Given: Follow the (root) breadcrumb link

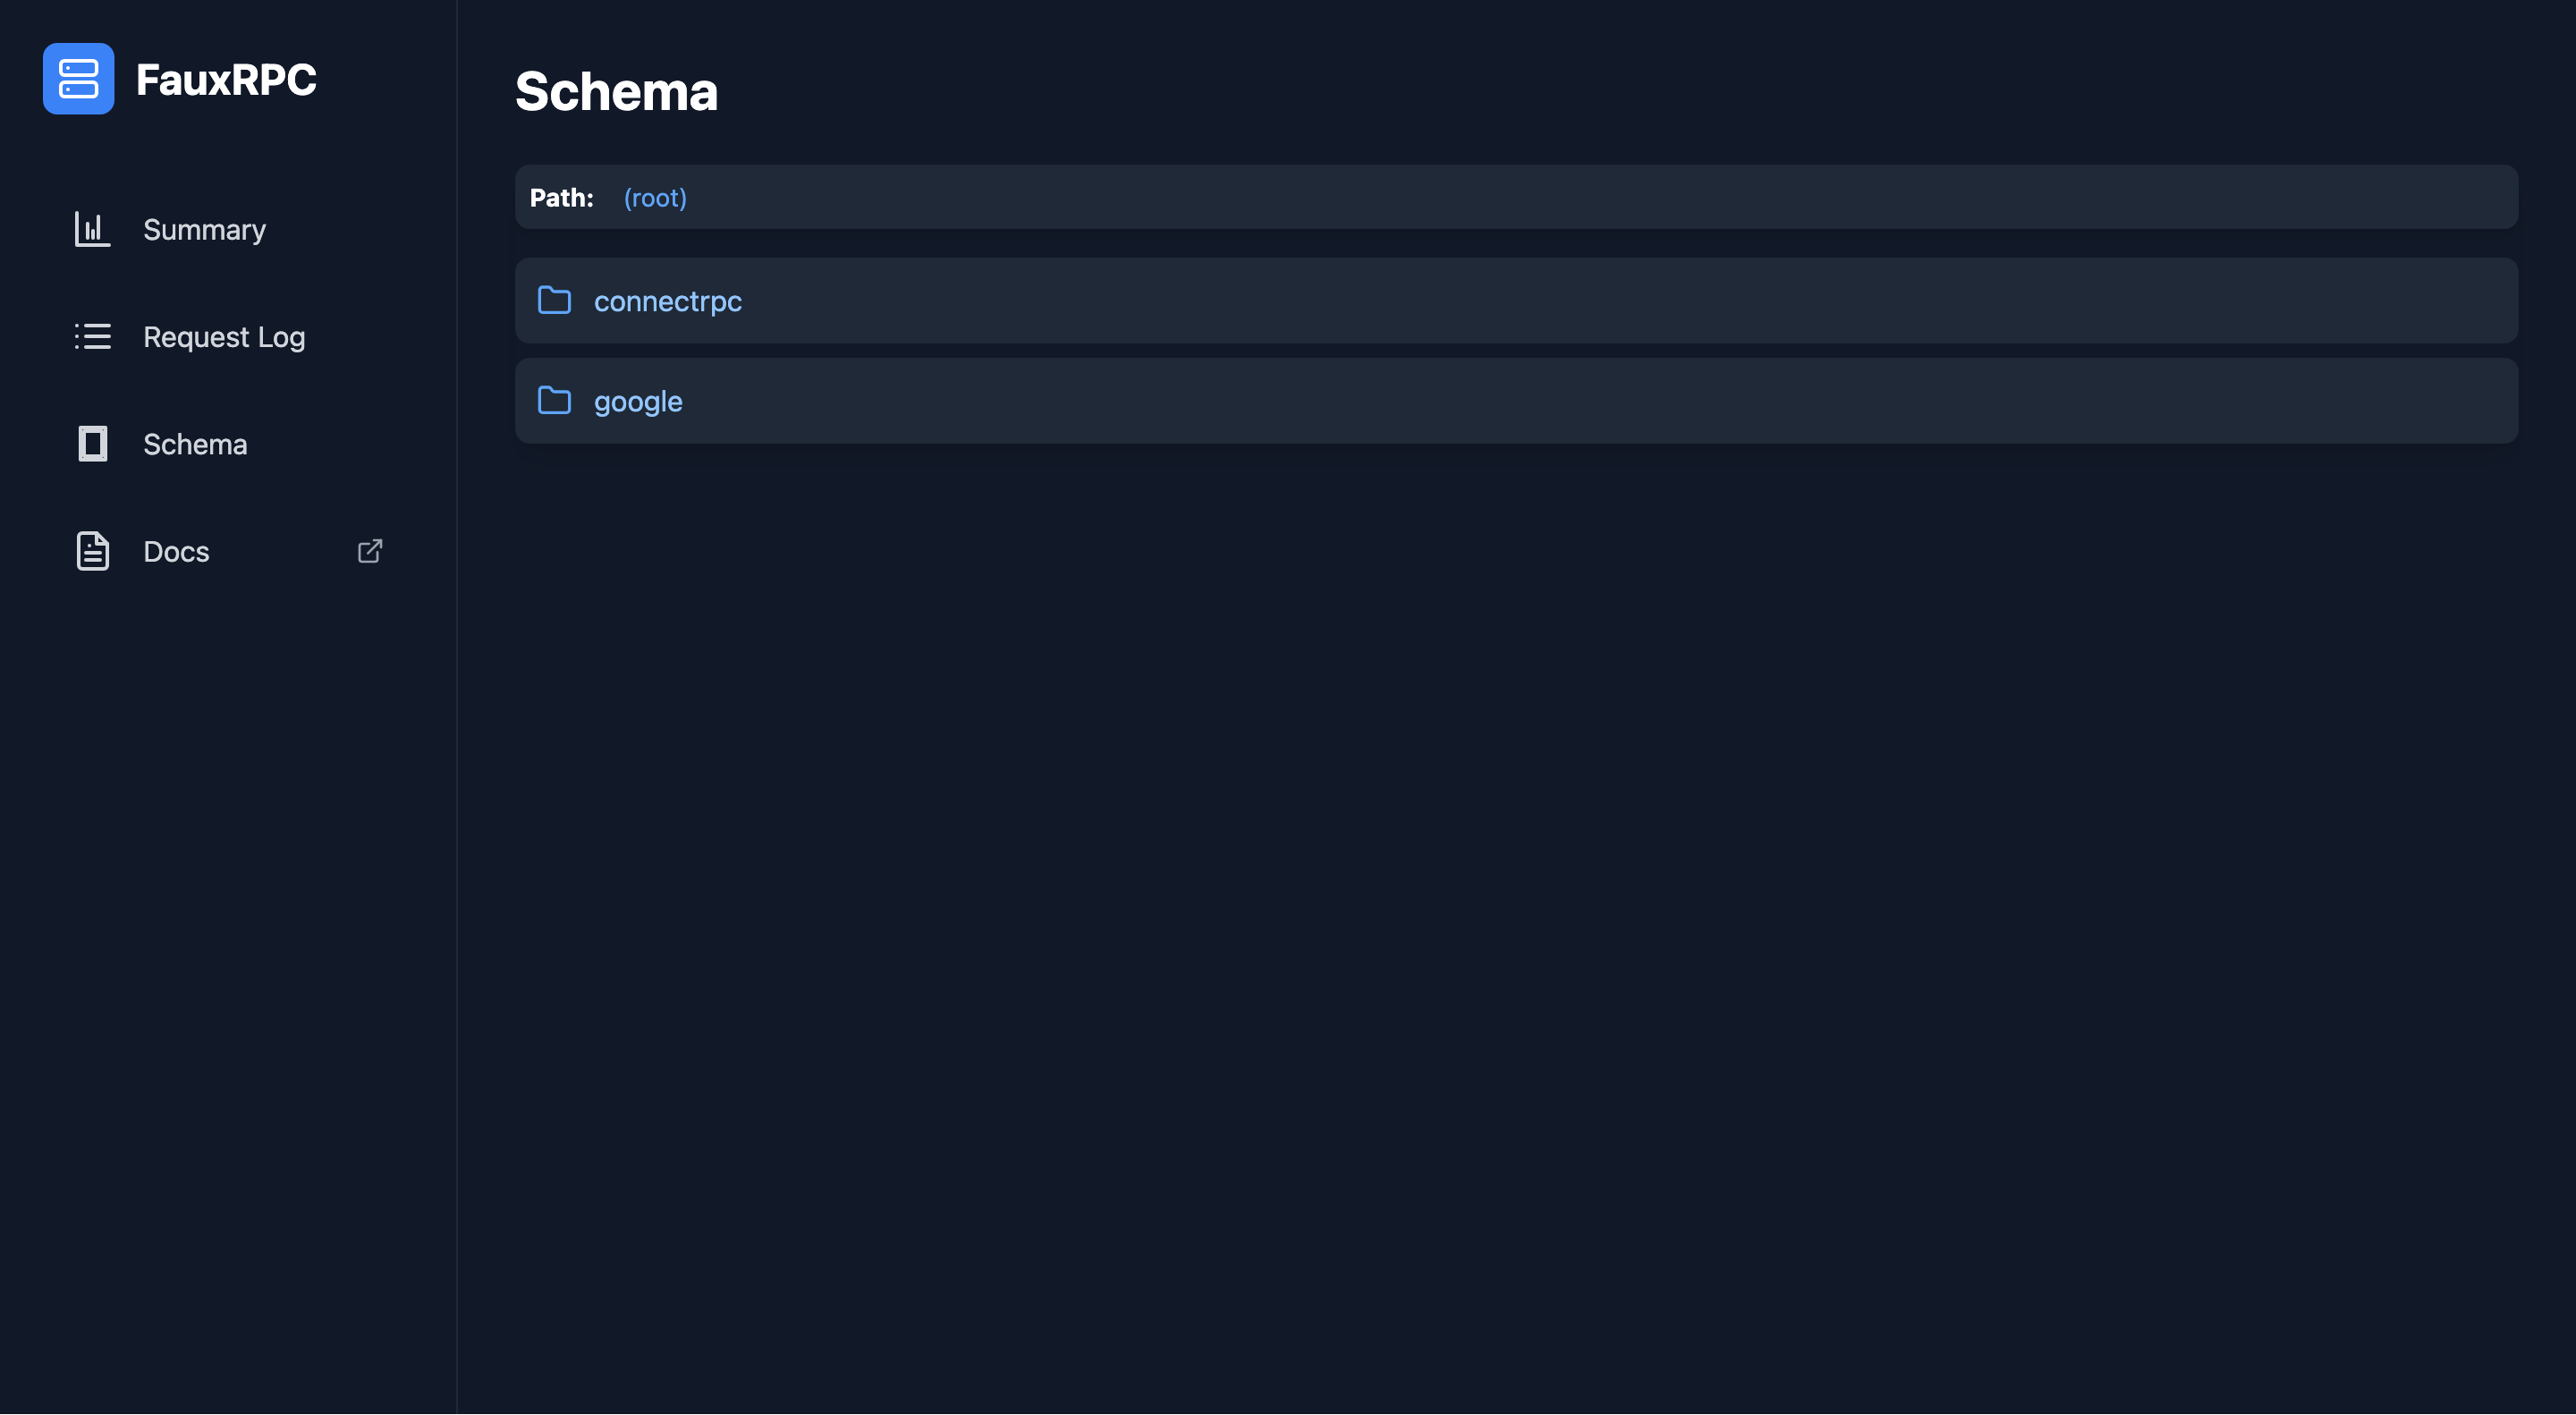Looking at the screenshot, I should tap(655, 197).
